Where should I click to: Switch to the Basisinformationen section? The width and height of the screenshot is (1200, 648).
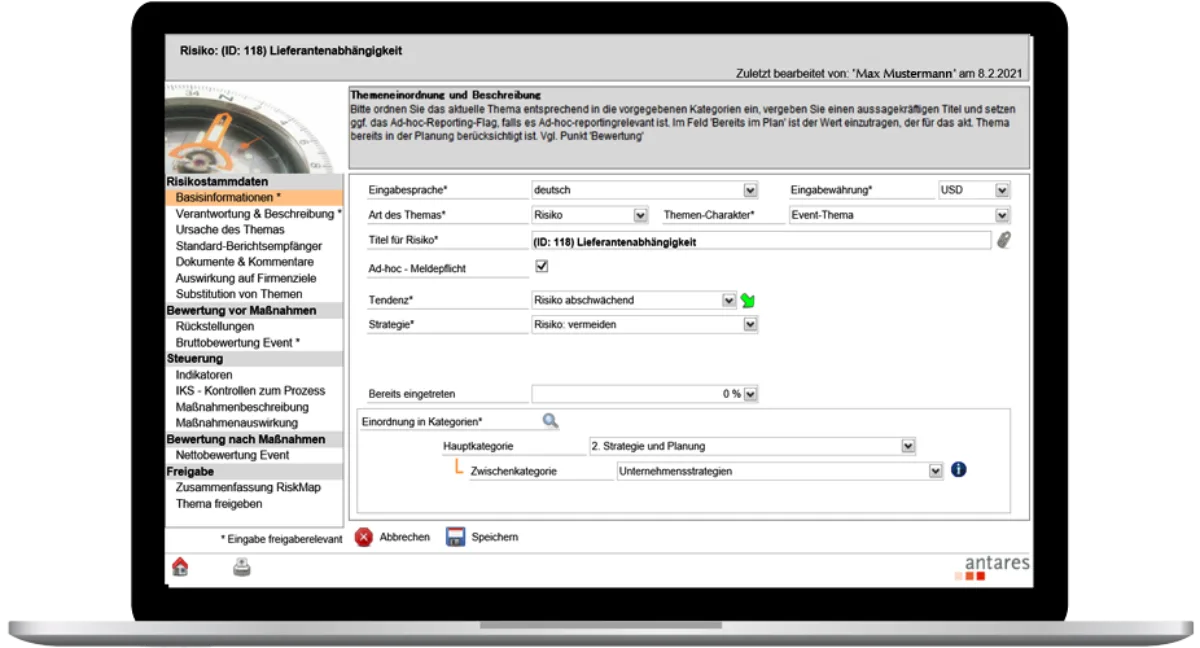(x=228, y=198)
